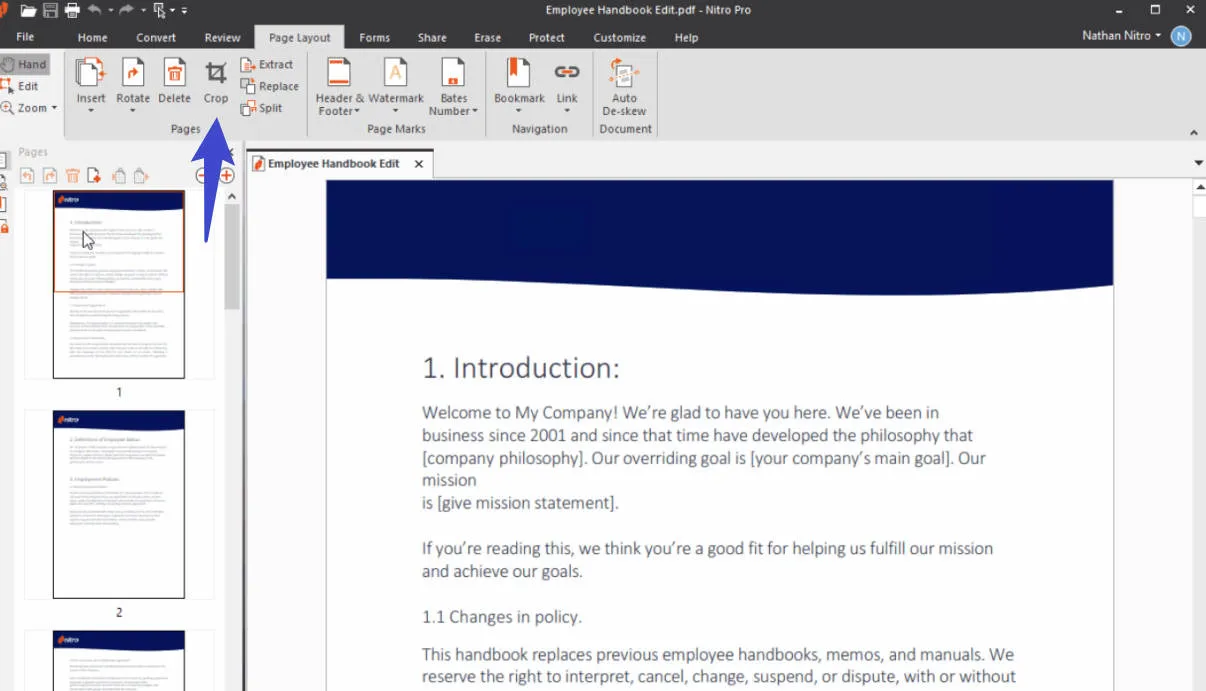The height and width of the screenshot is (691, 1206).
Task: Select the Crop pages tool
Action: (x=216, y=82)
